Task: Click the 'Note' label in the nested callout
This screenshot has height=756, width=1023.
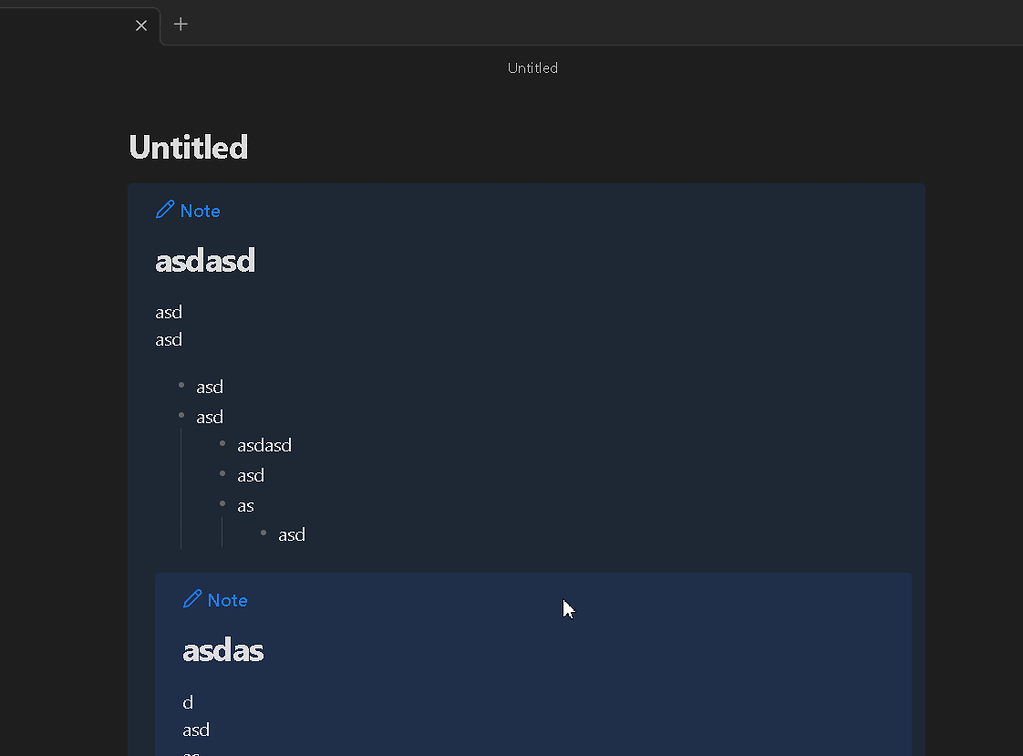Action: click(x=228, y=599)
